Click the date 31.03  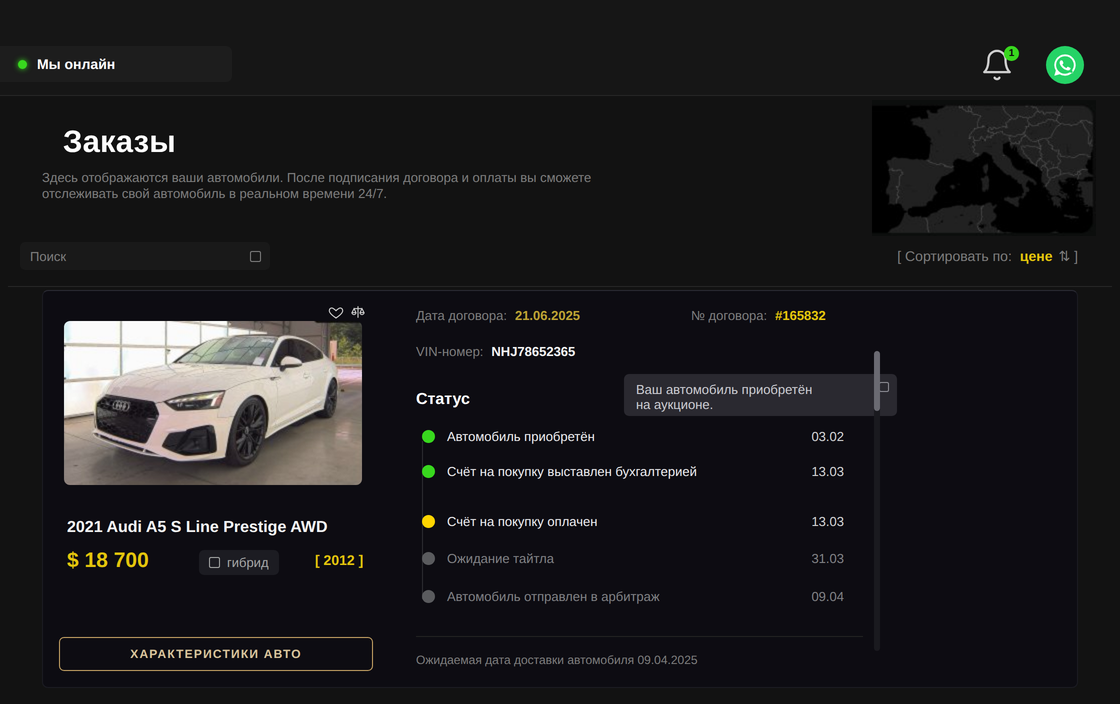[x=827, y=558]
